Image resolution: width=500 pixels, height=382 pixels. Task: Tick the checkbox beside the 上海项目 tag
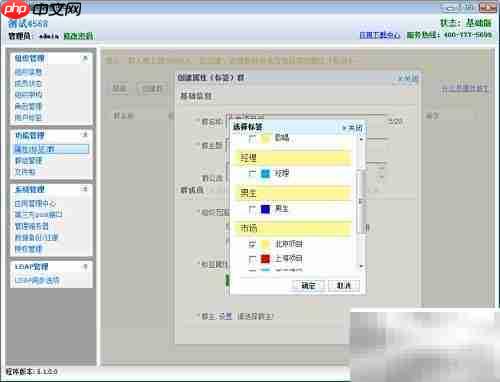[252, 259]
